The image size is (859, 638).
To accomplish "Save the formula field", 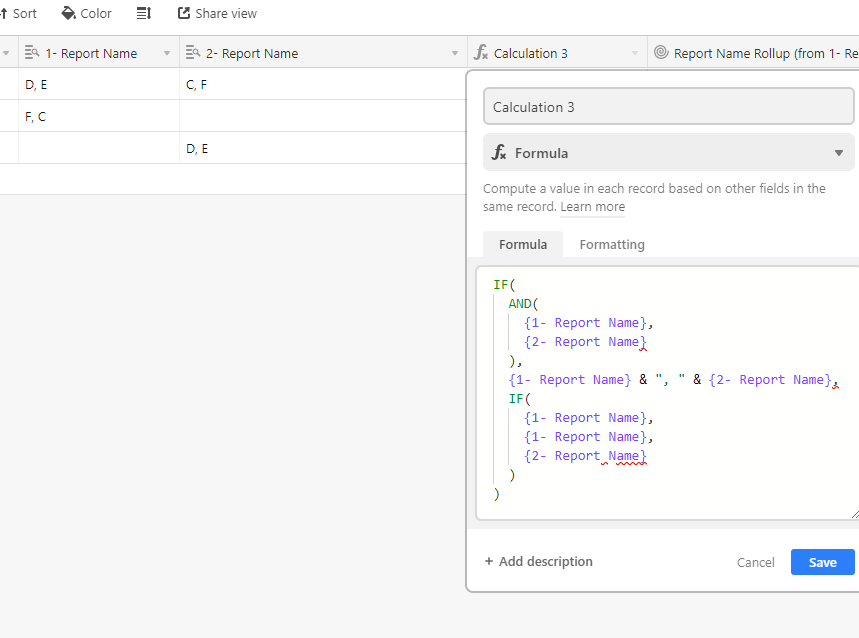I will [x=822, y=562].
